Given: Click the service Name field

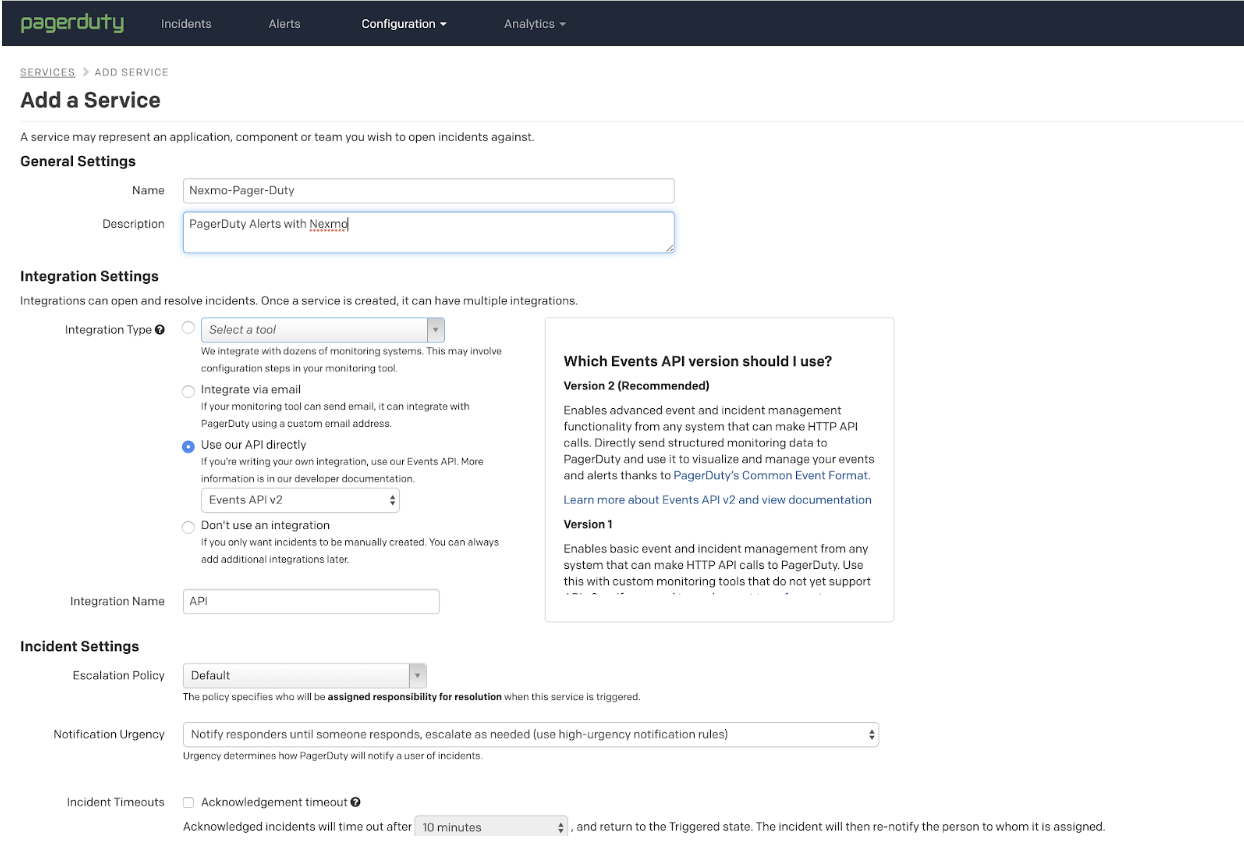Looking at the screenshot, I should point(428,190).
